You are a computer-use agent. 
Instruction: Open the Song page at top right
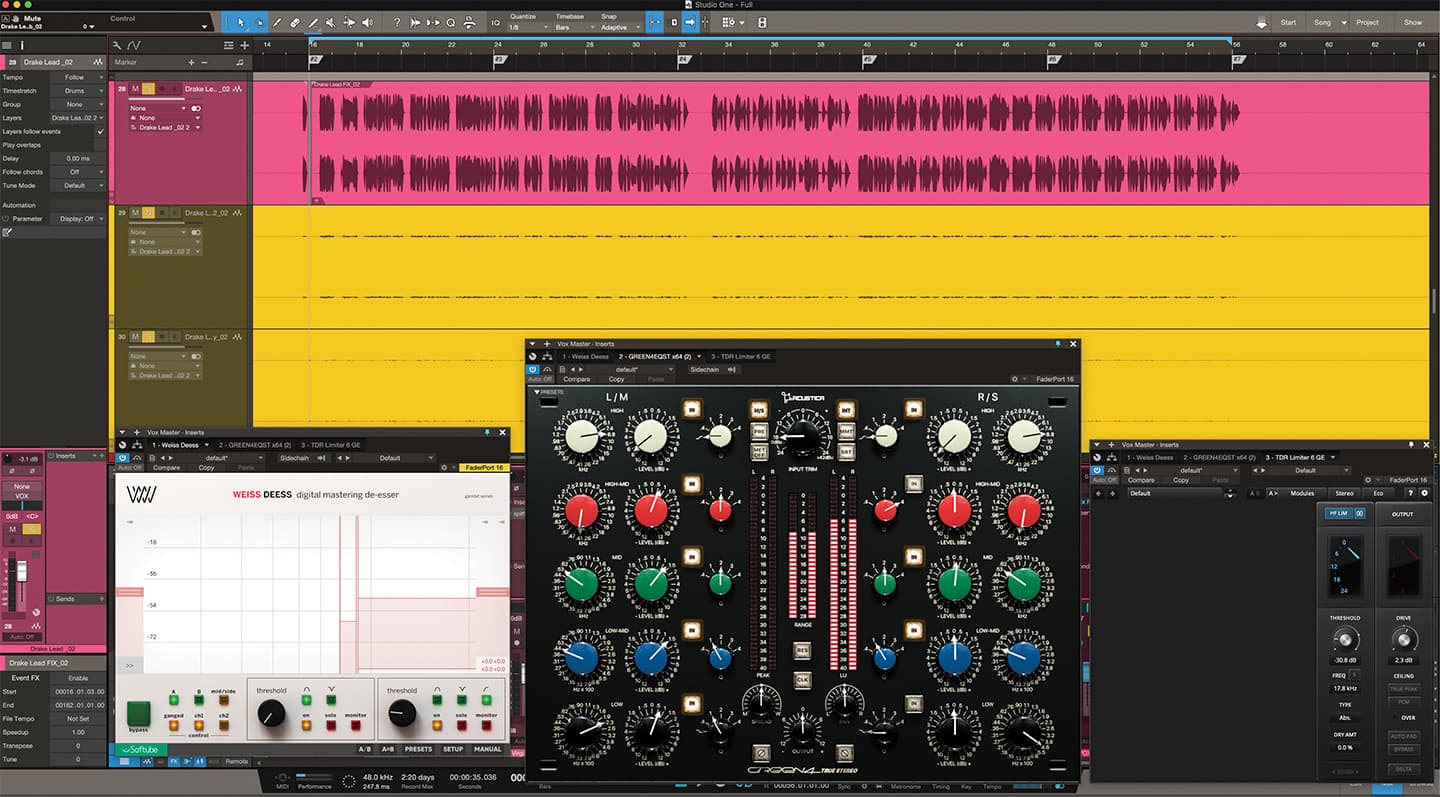click(x=1322, y=22)
